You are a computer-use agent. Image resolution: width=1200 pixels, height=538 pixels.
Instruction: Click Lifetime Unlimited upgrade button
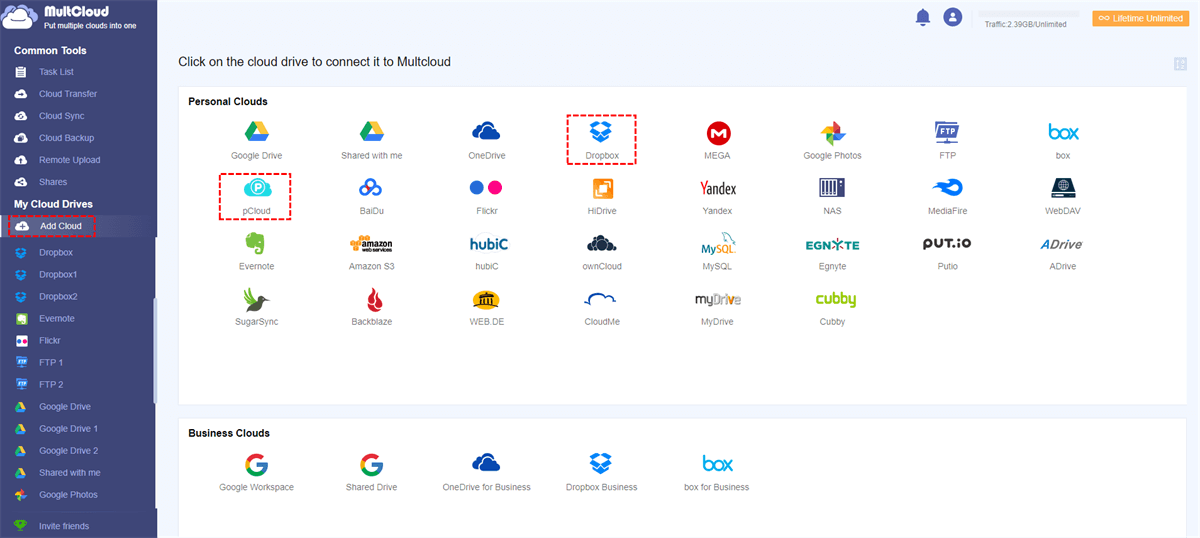[1140, 18]
